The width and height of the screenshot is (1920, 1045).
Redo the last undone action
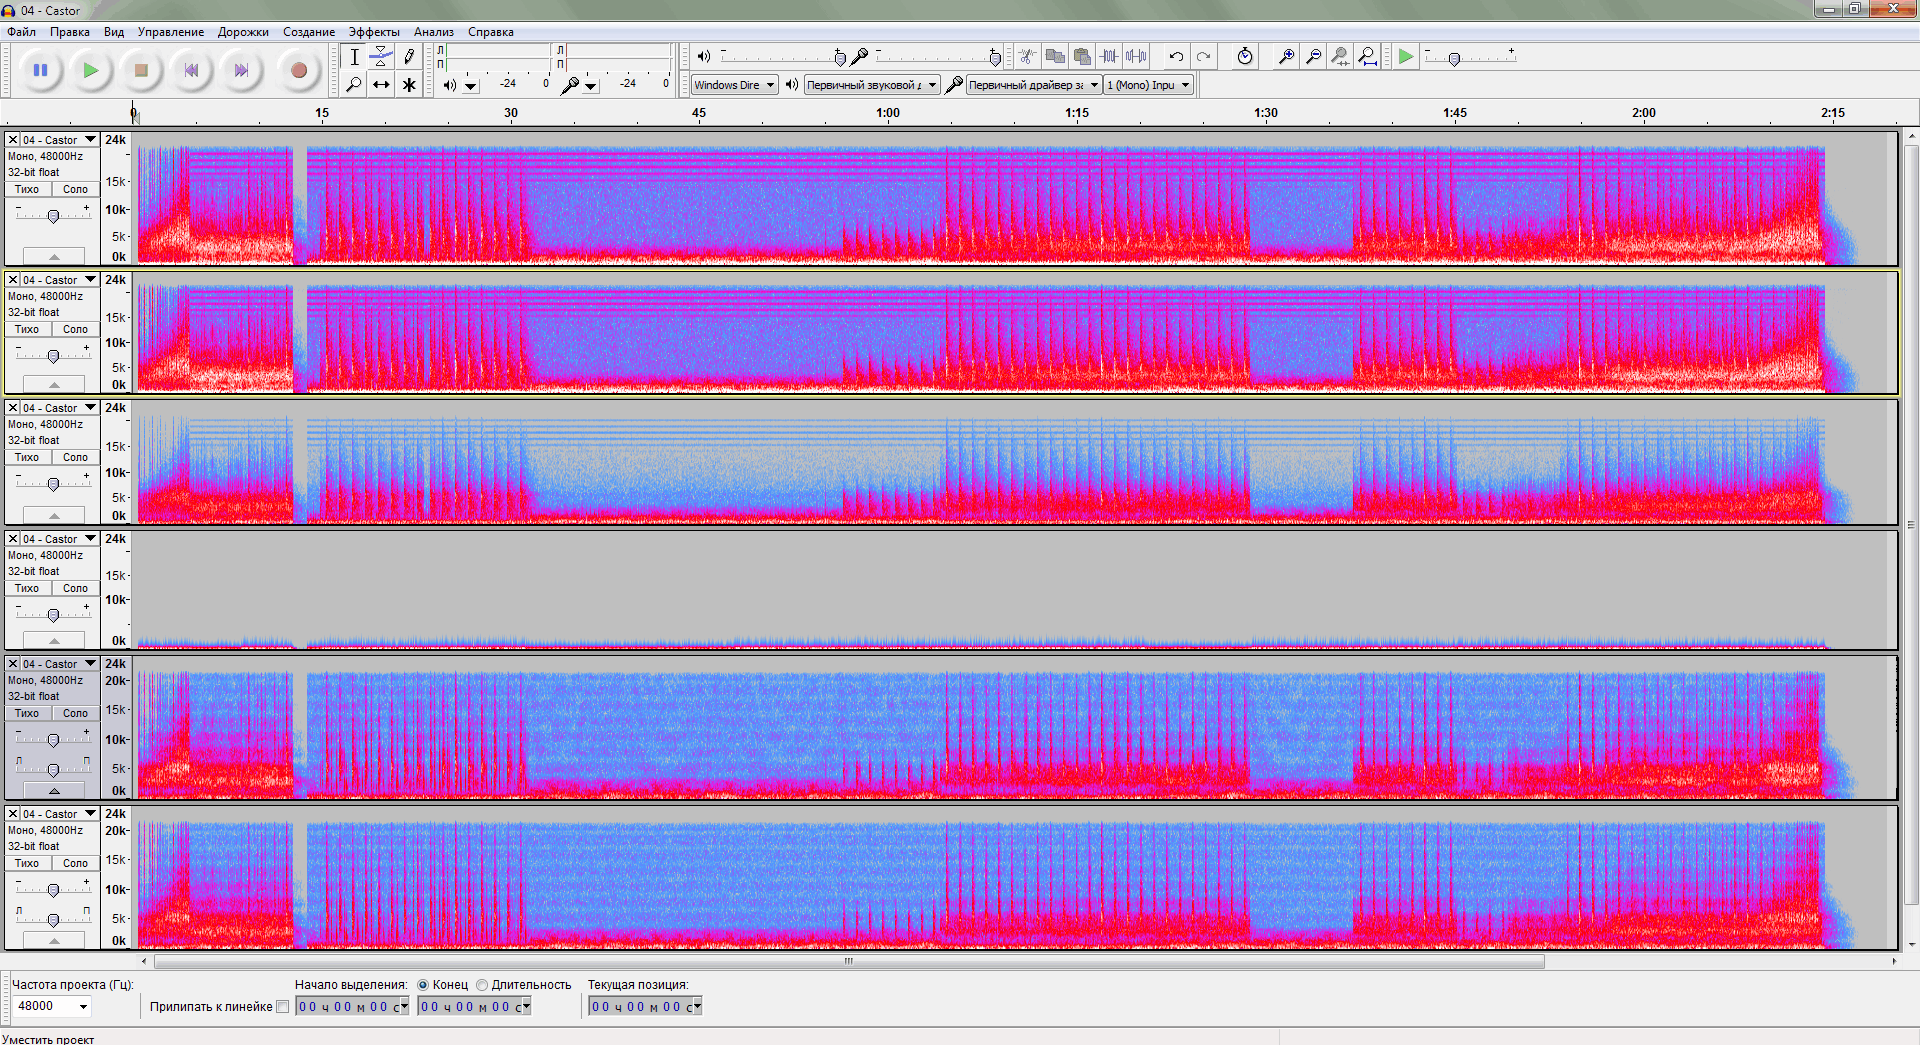[1203, 57]
